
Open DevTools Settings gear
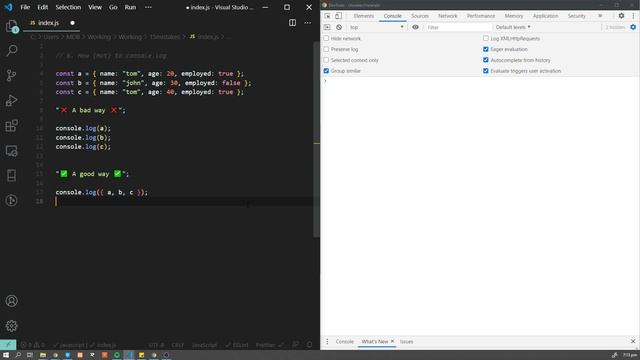(x=621, y=16)
